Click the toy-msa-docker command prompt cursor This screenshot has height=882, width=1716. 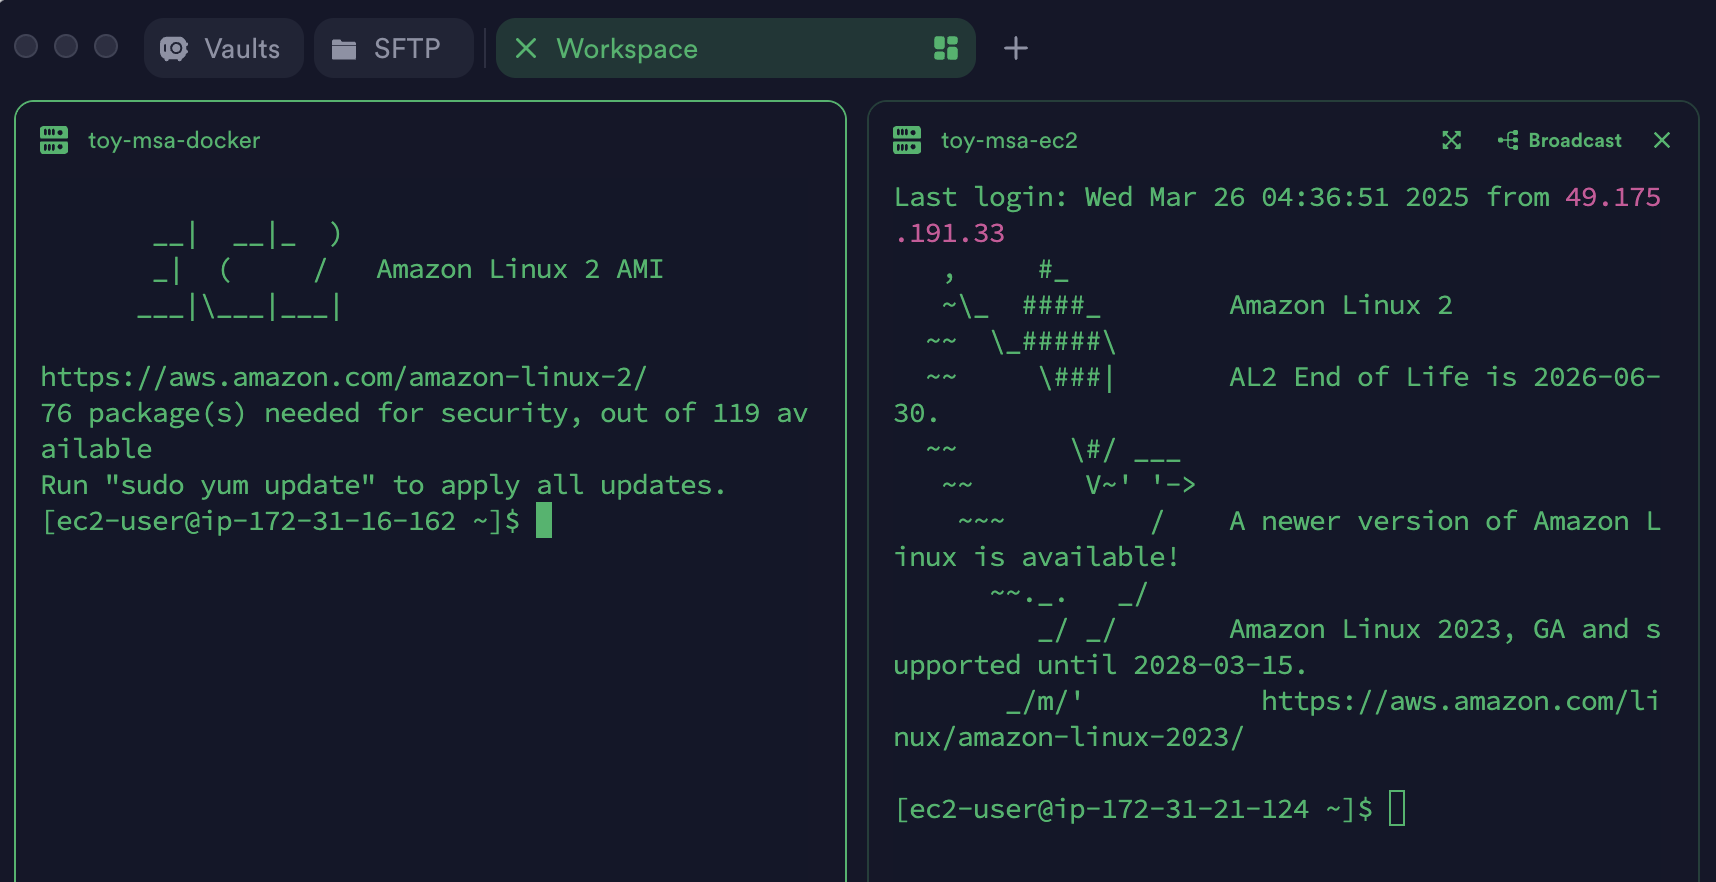pyautogui.click(x=544, y=520)
